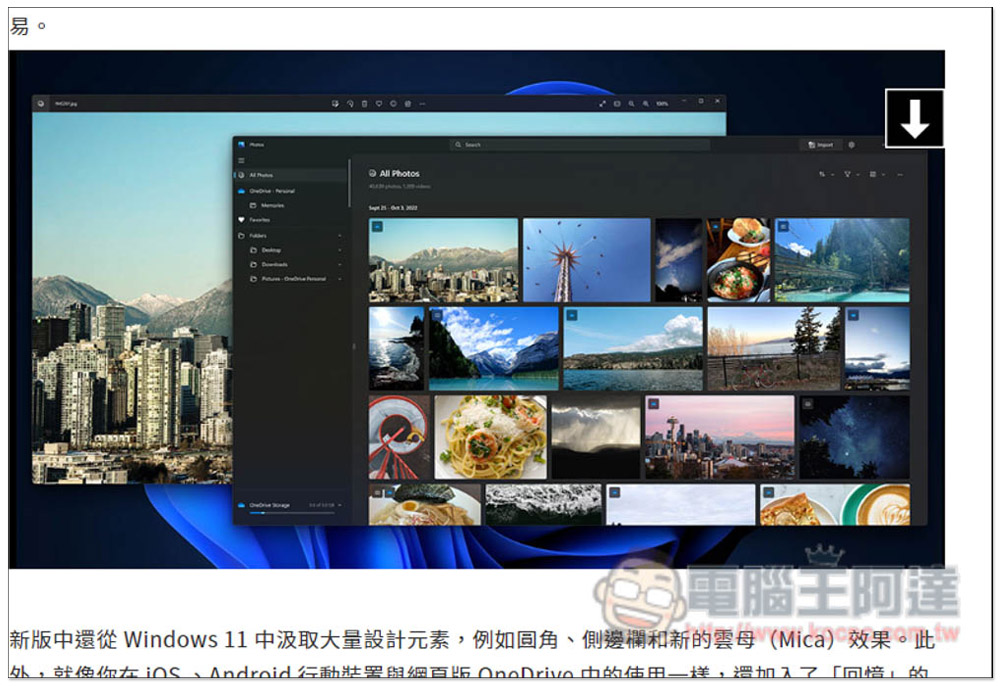
Task: Open the food bowls thumbnail
Action: tap(738, 260)
